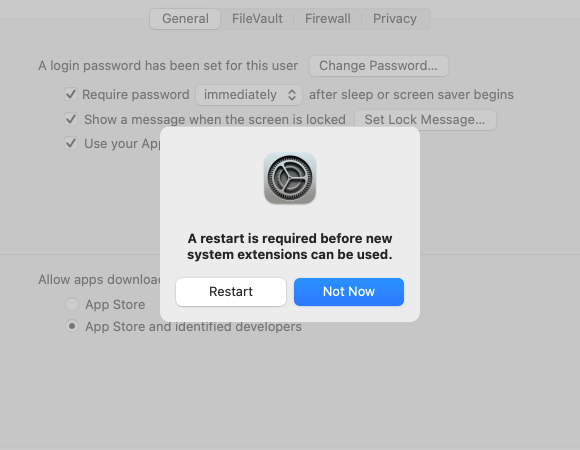Image resolution: width=580 pixels, height=450 pixels.
Task: Go to the Firewall tab
Action: click(327, 19)
